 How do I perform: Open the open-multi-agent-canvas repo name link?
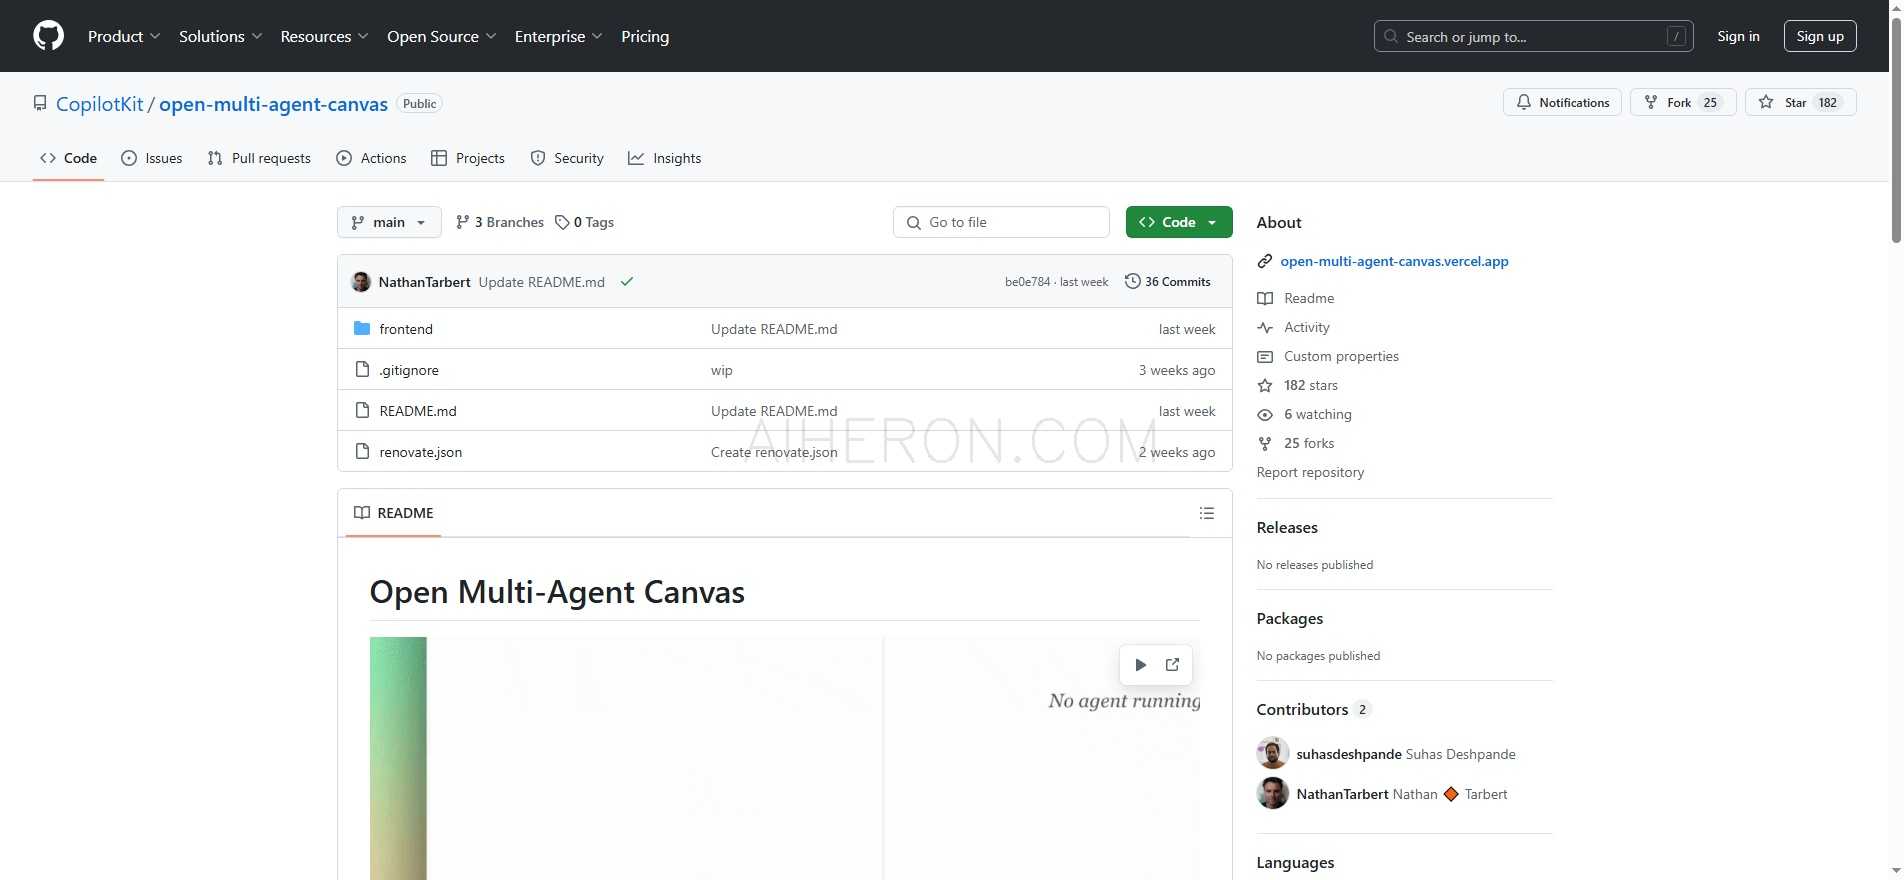point(273,104)
